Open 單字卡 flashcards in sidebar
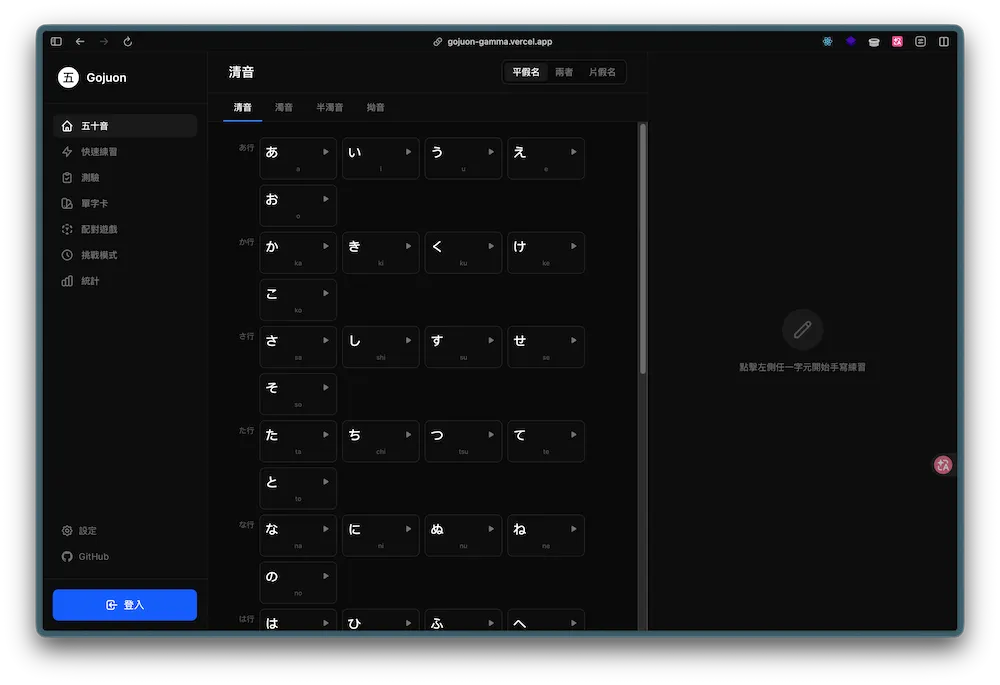The height and width of the screenshot is (685, 1000). click(x=94, y=204)
